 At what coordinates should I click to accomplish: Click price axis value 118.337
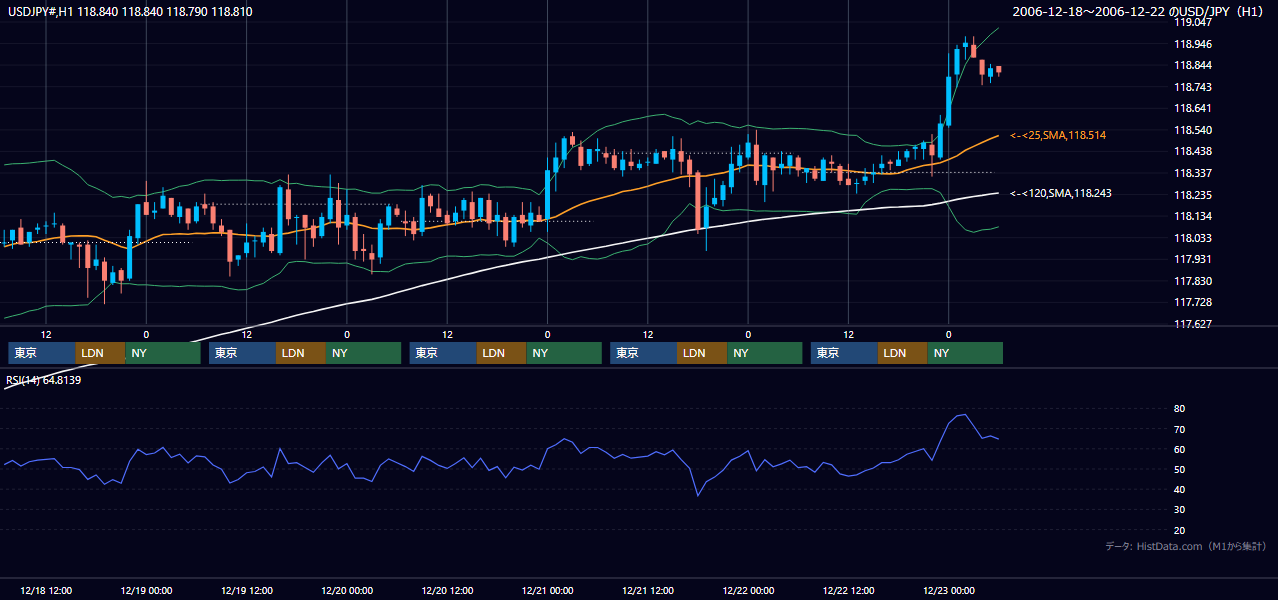[x=1194, y=173]
